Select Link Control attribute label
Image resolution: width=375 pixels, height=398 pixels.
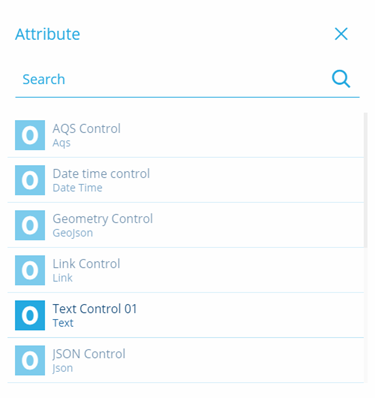[86, 264]
